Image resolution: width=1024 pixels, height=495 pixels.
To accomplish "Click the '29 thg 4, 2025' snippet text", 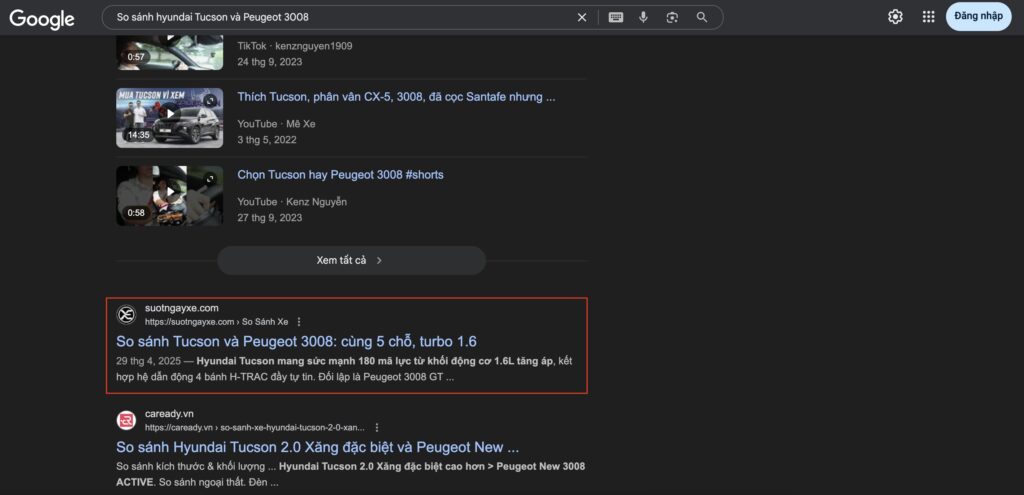I will [x=149, y=361].
